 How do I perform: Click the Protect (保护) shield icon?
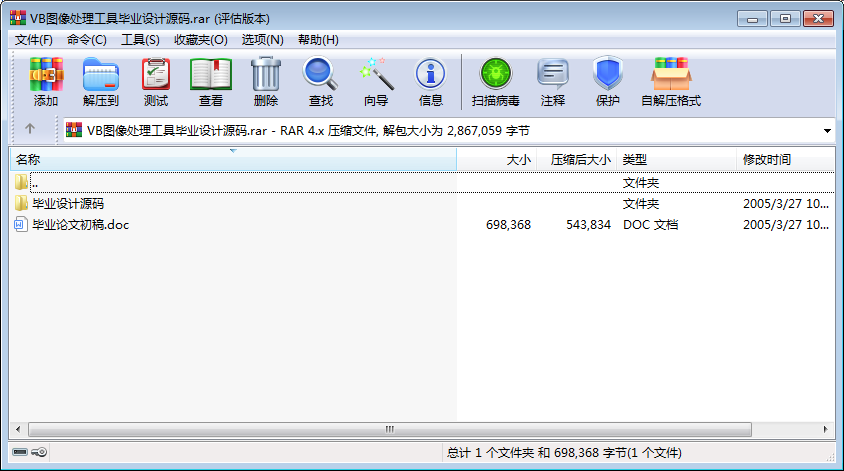tap(608, 82)
